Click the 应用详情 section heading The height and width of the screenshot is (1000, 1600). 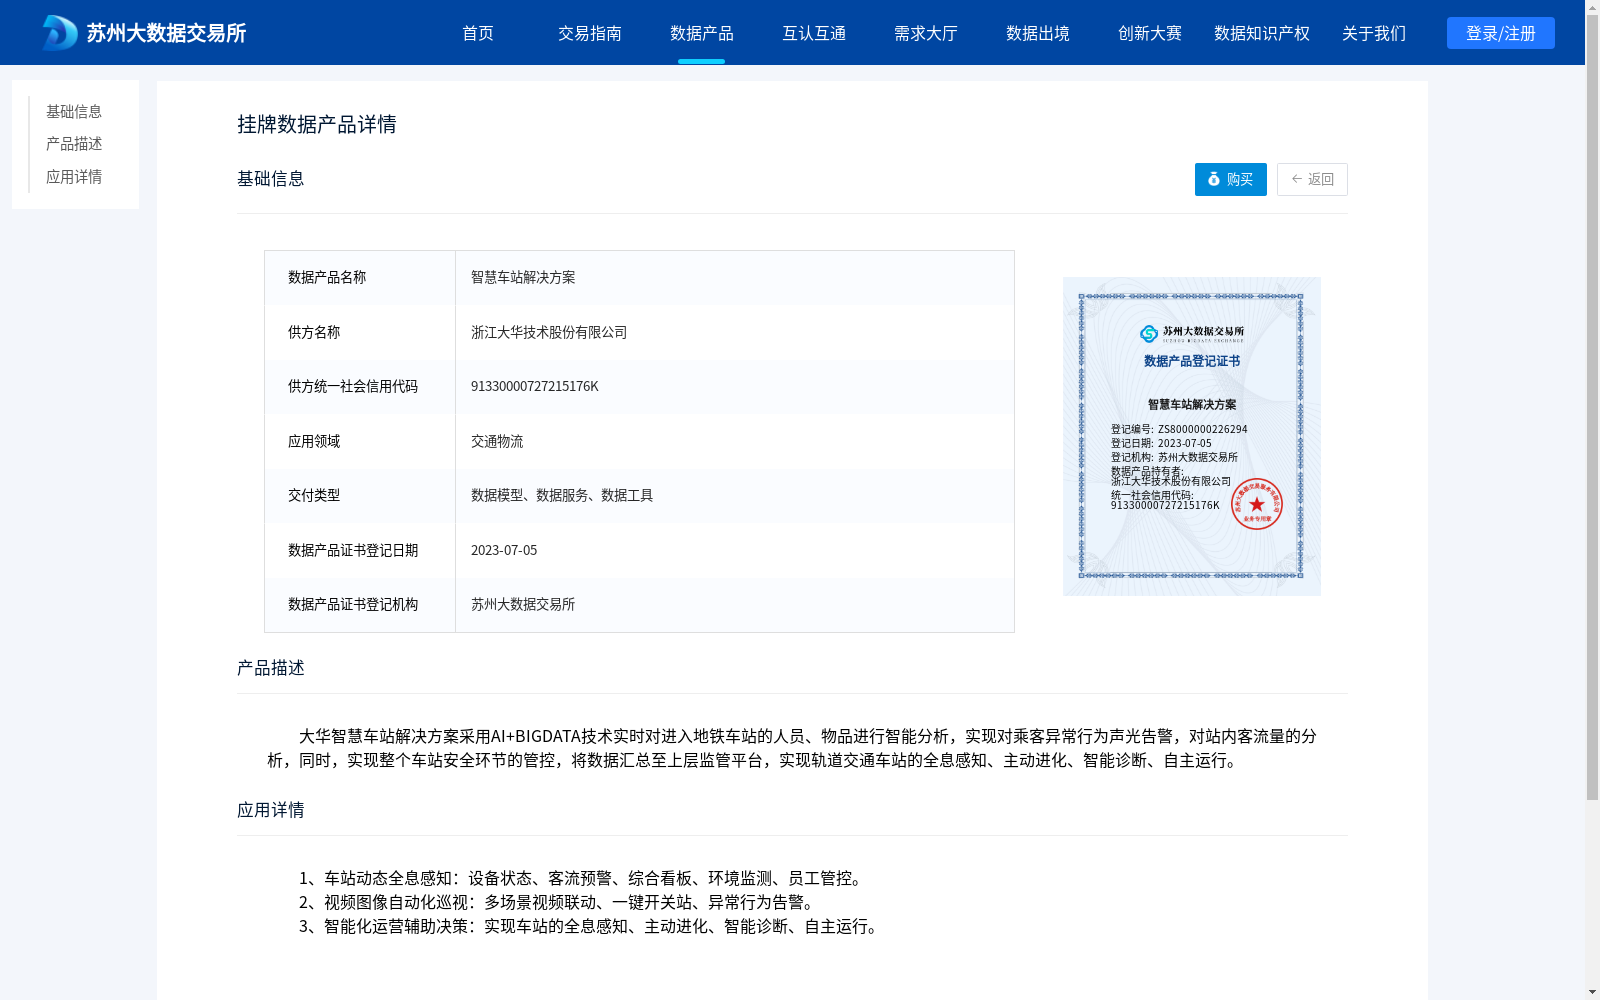(x=271, y=810)
